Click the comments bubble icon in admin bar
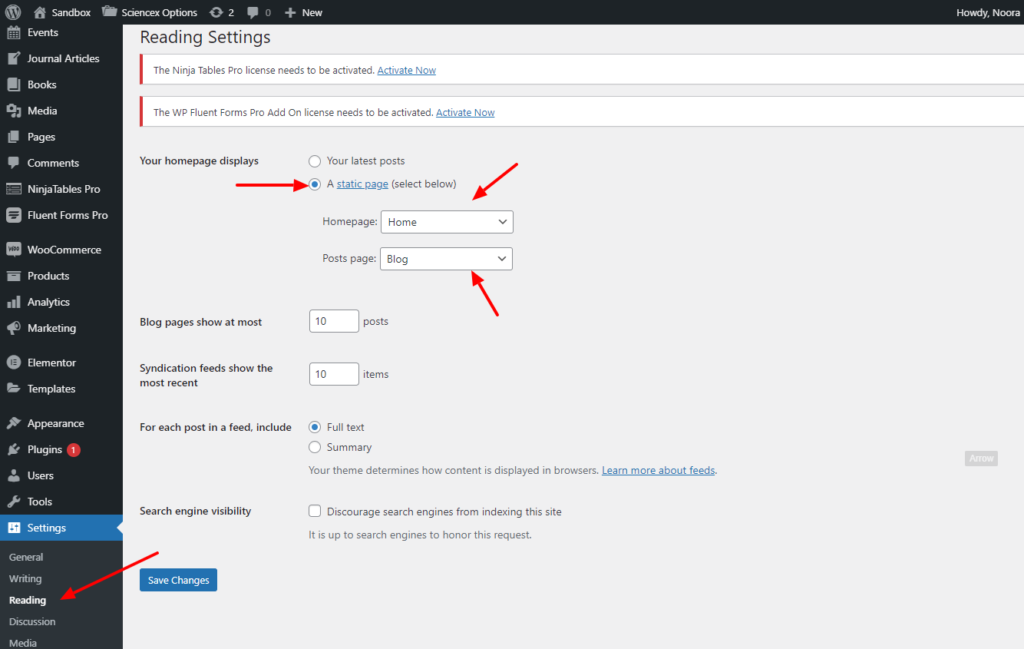This screenshot has width=1024, height=649. point(253,12)
